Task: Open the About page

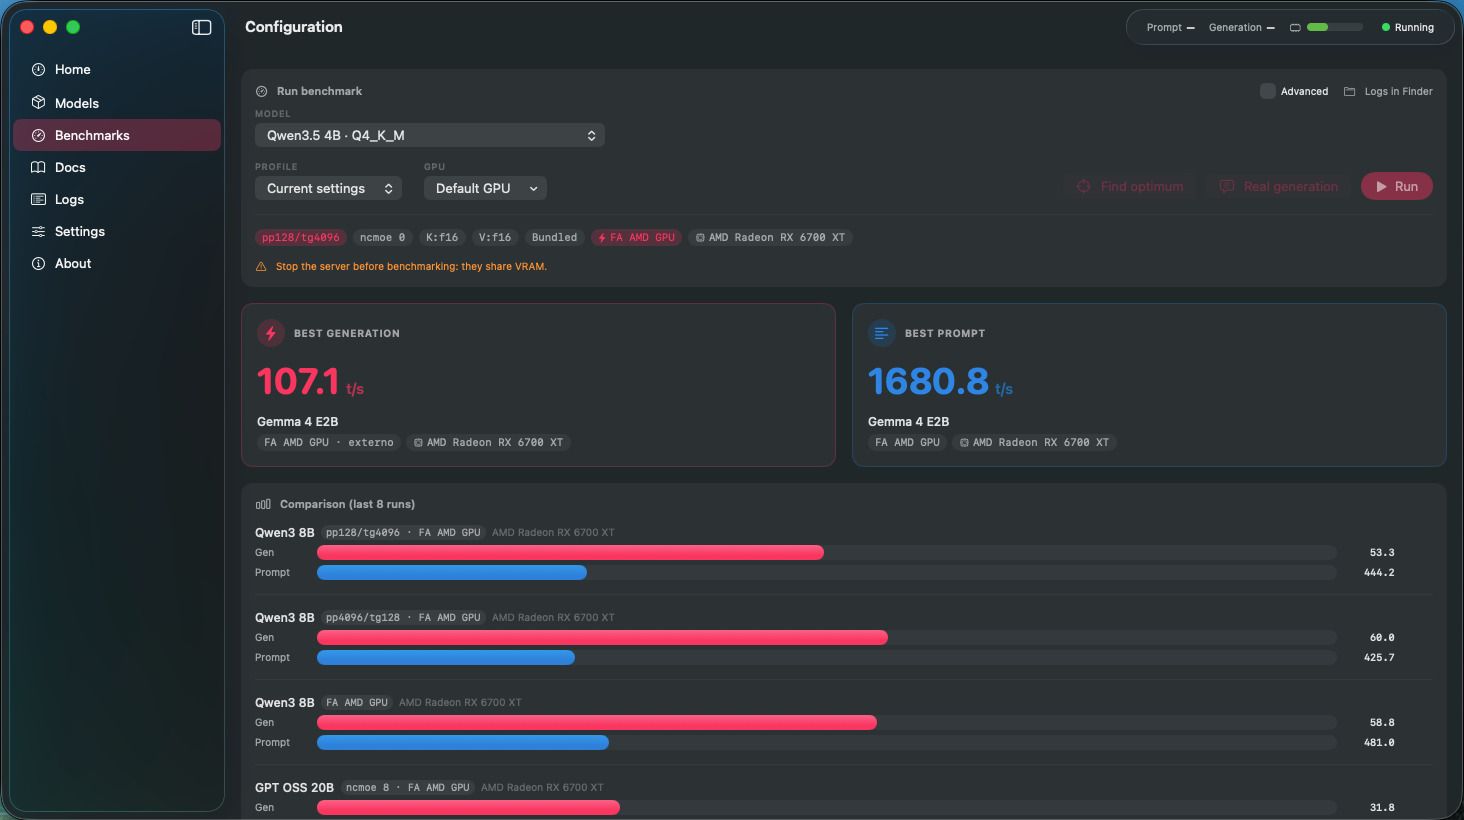Action: (x=117, y=263)
